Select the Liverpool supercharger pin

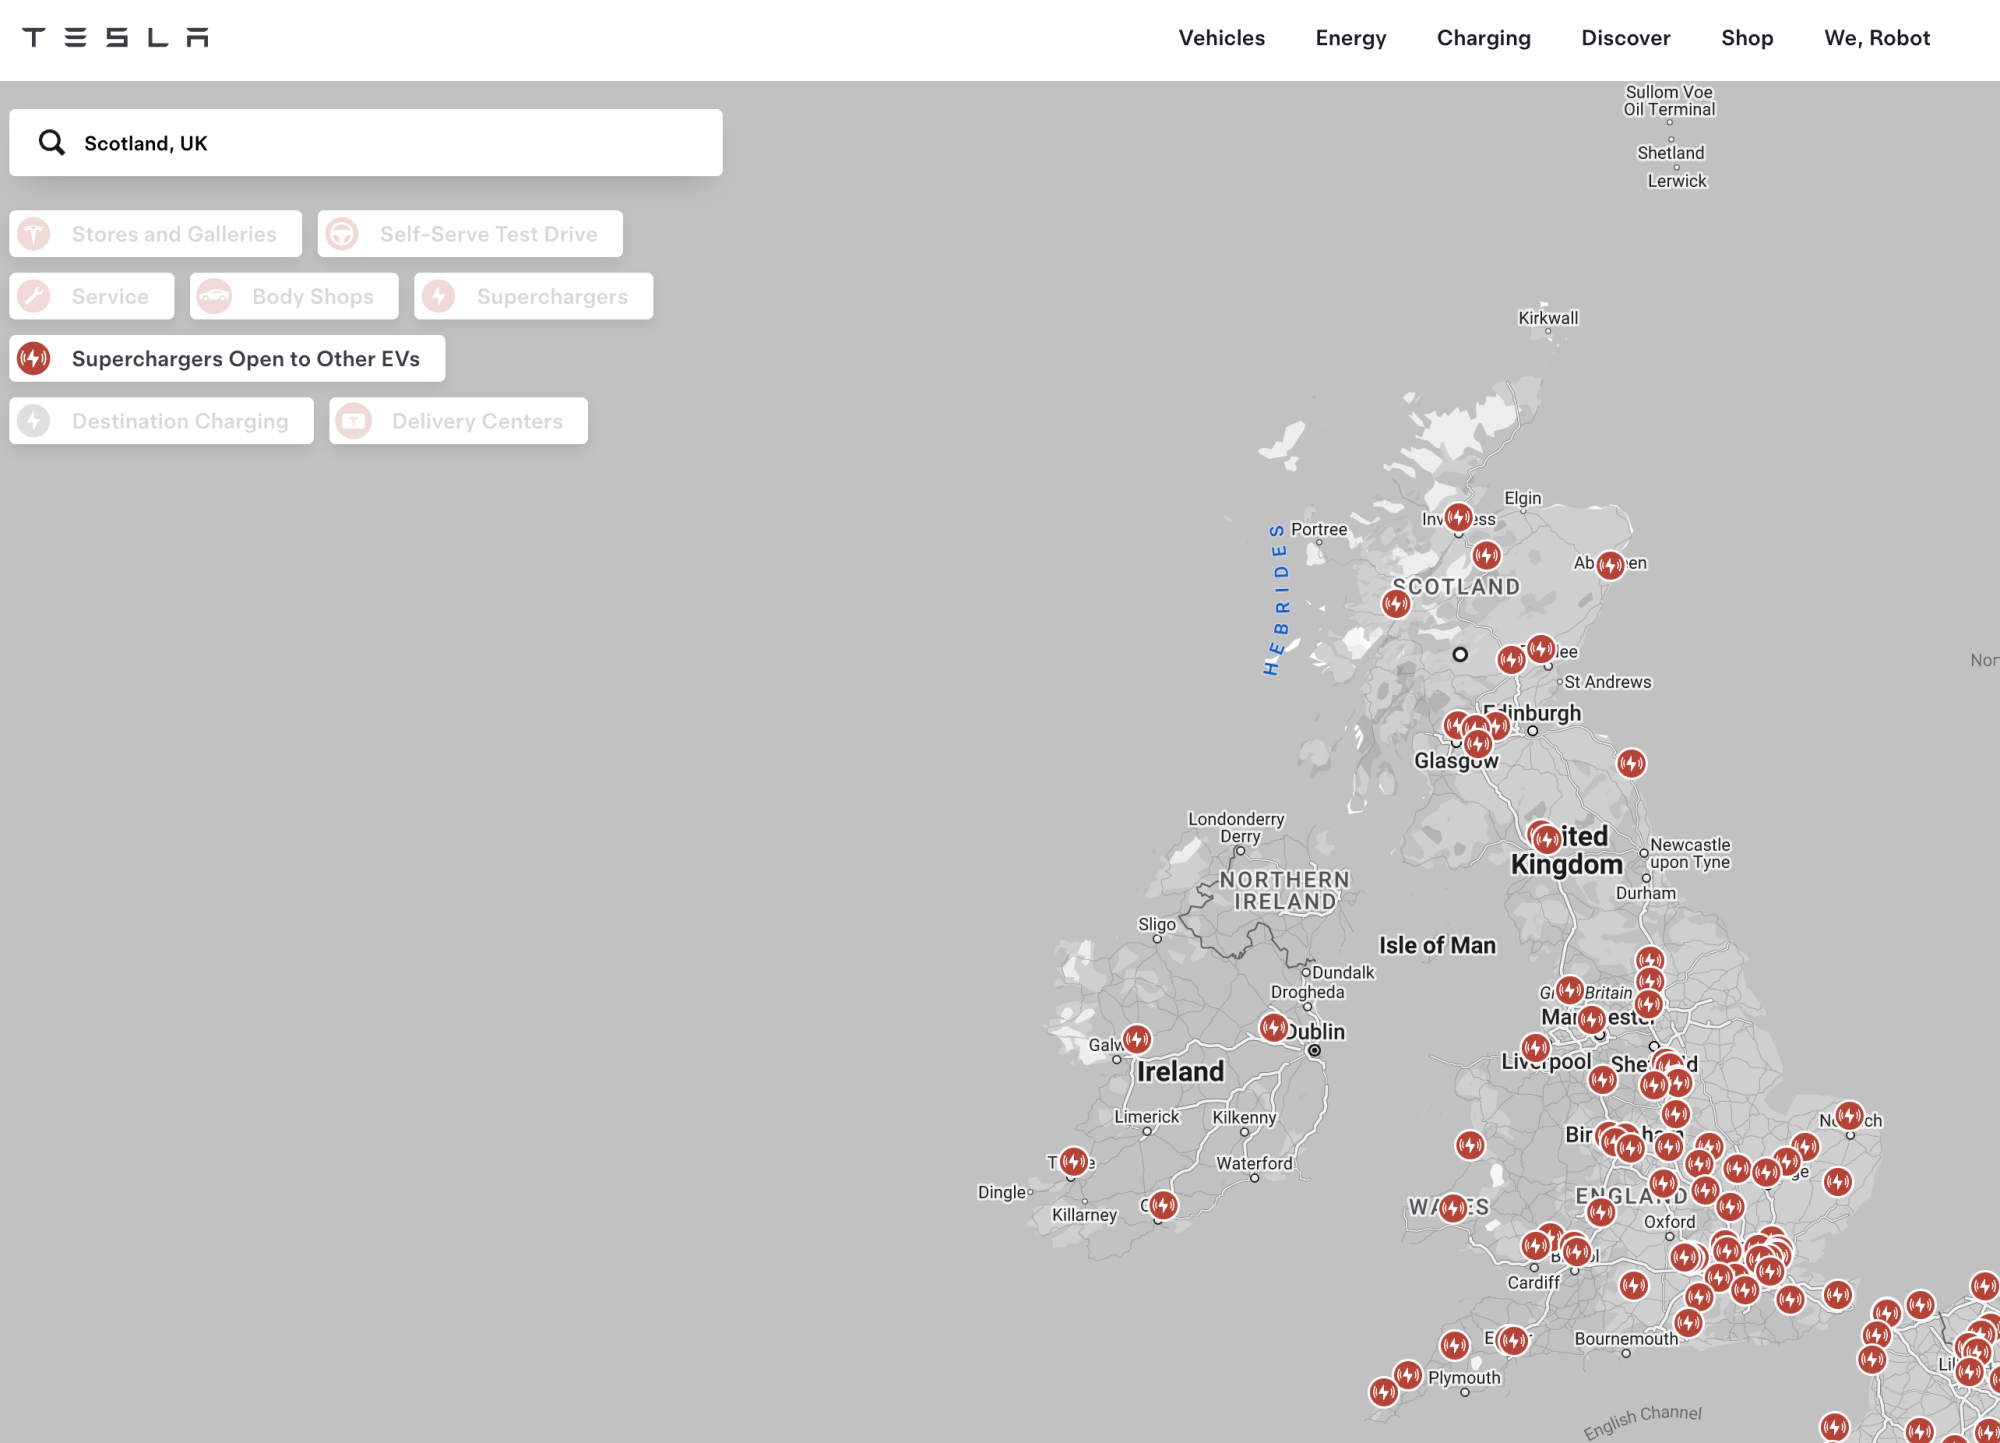pos(1536,1048)
